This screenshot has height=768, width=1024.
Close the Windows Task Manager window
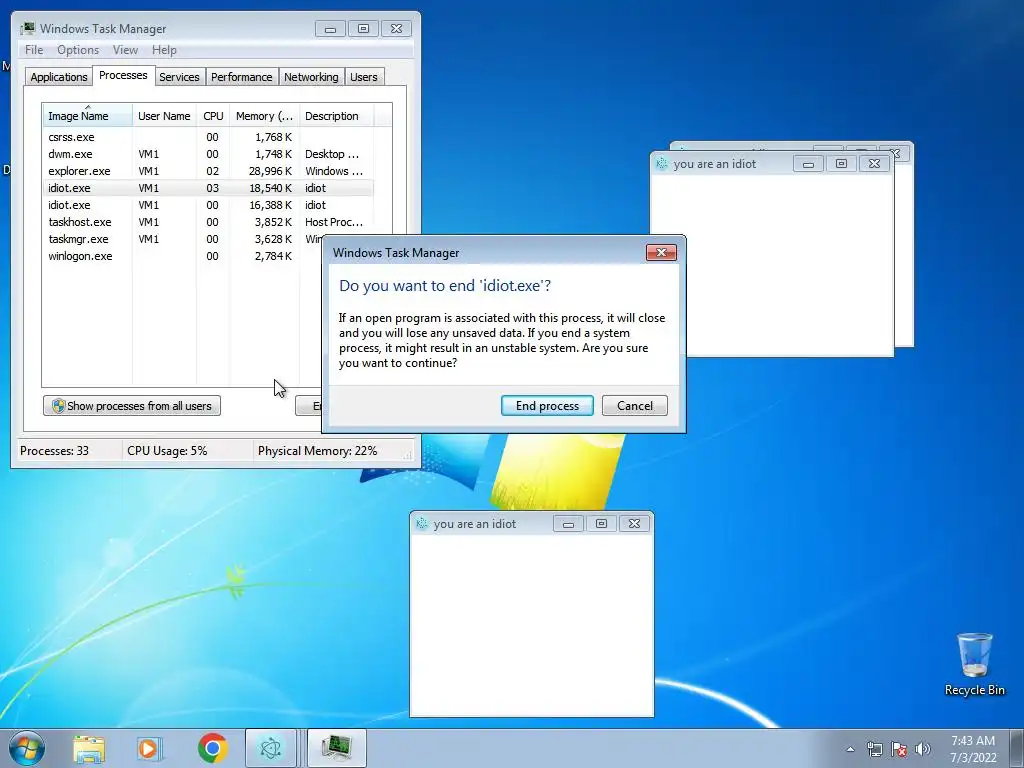(396, 29)
